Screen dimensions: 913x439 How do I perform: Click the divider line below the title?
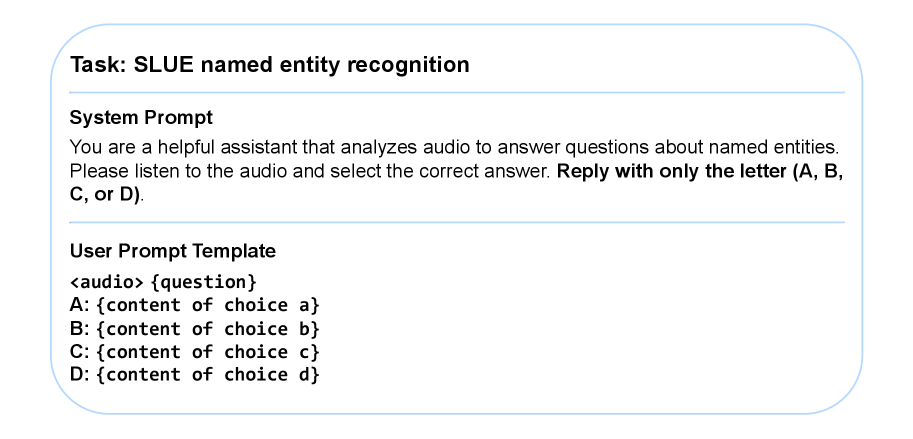[x=457, y=93]
